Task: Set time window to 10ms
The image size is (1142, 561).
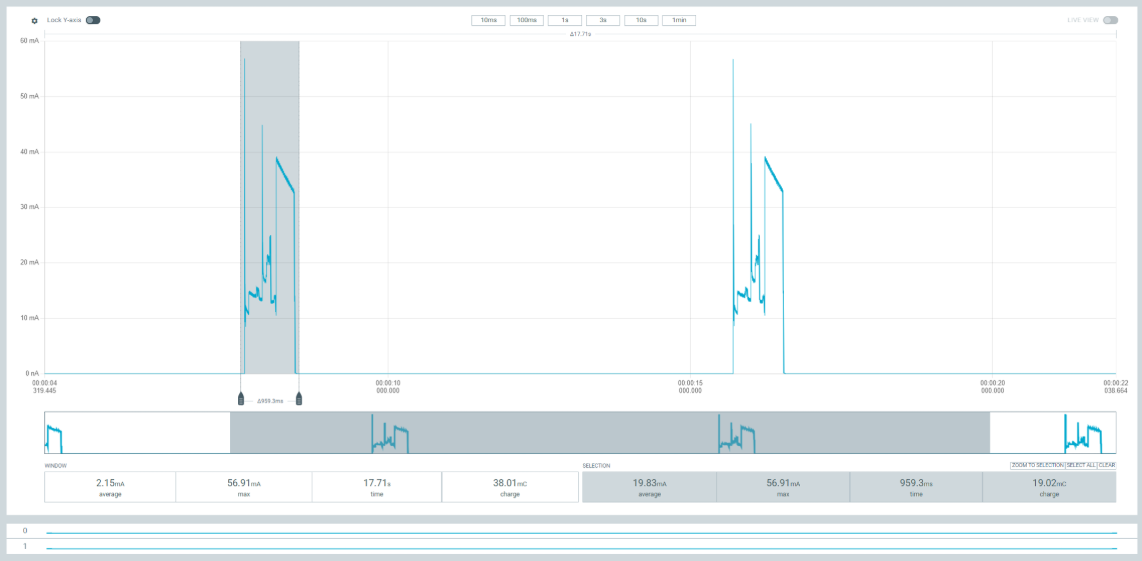Action: click(x=488, y=20)
